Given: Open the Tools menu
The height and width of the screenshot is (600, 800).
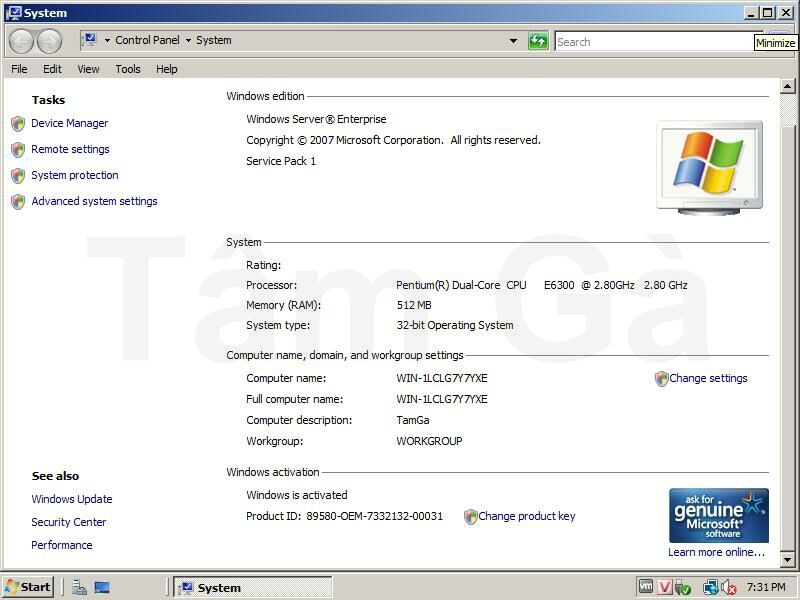Looking at the screenshot, I should 128,69.
